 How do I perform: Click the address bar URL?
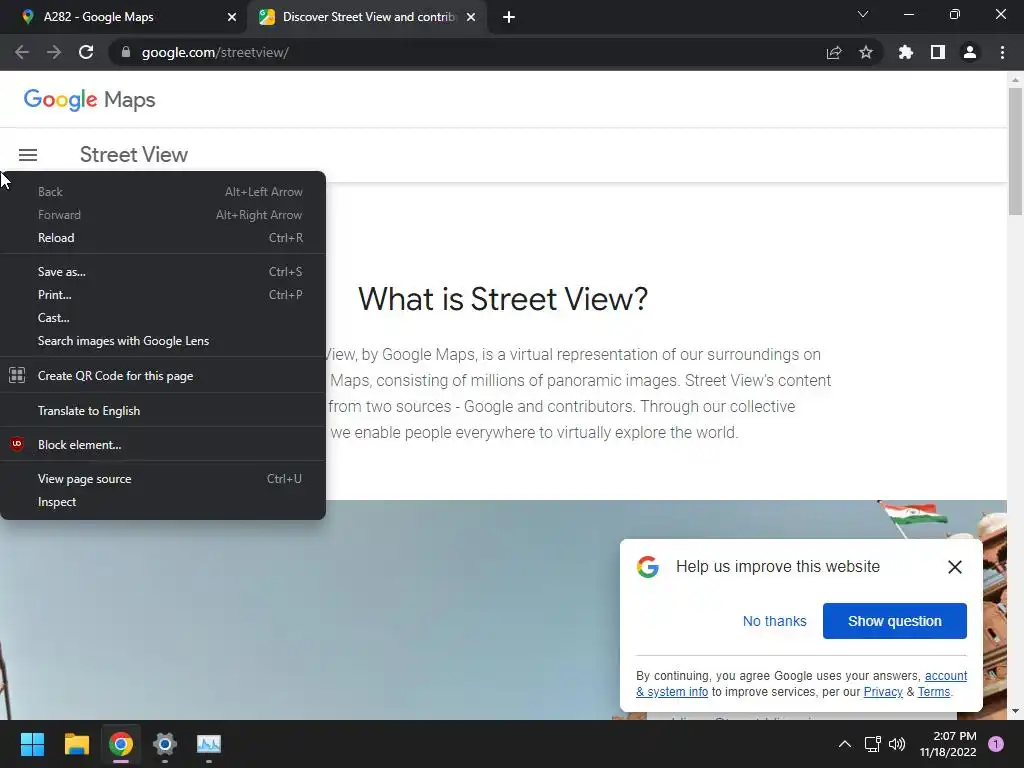[x=216, y=52]
